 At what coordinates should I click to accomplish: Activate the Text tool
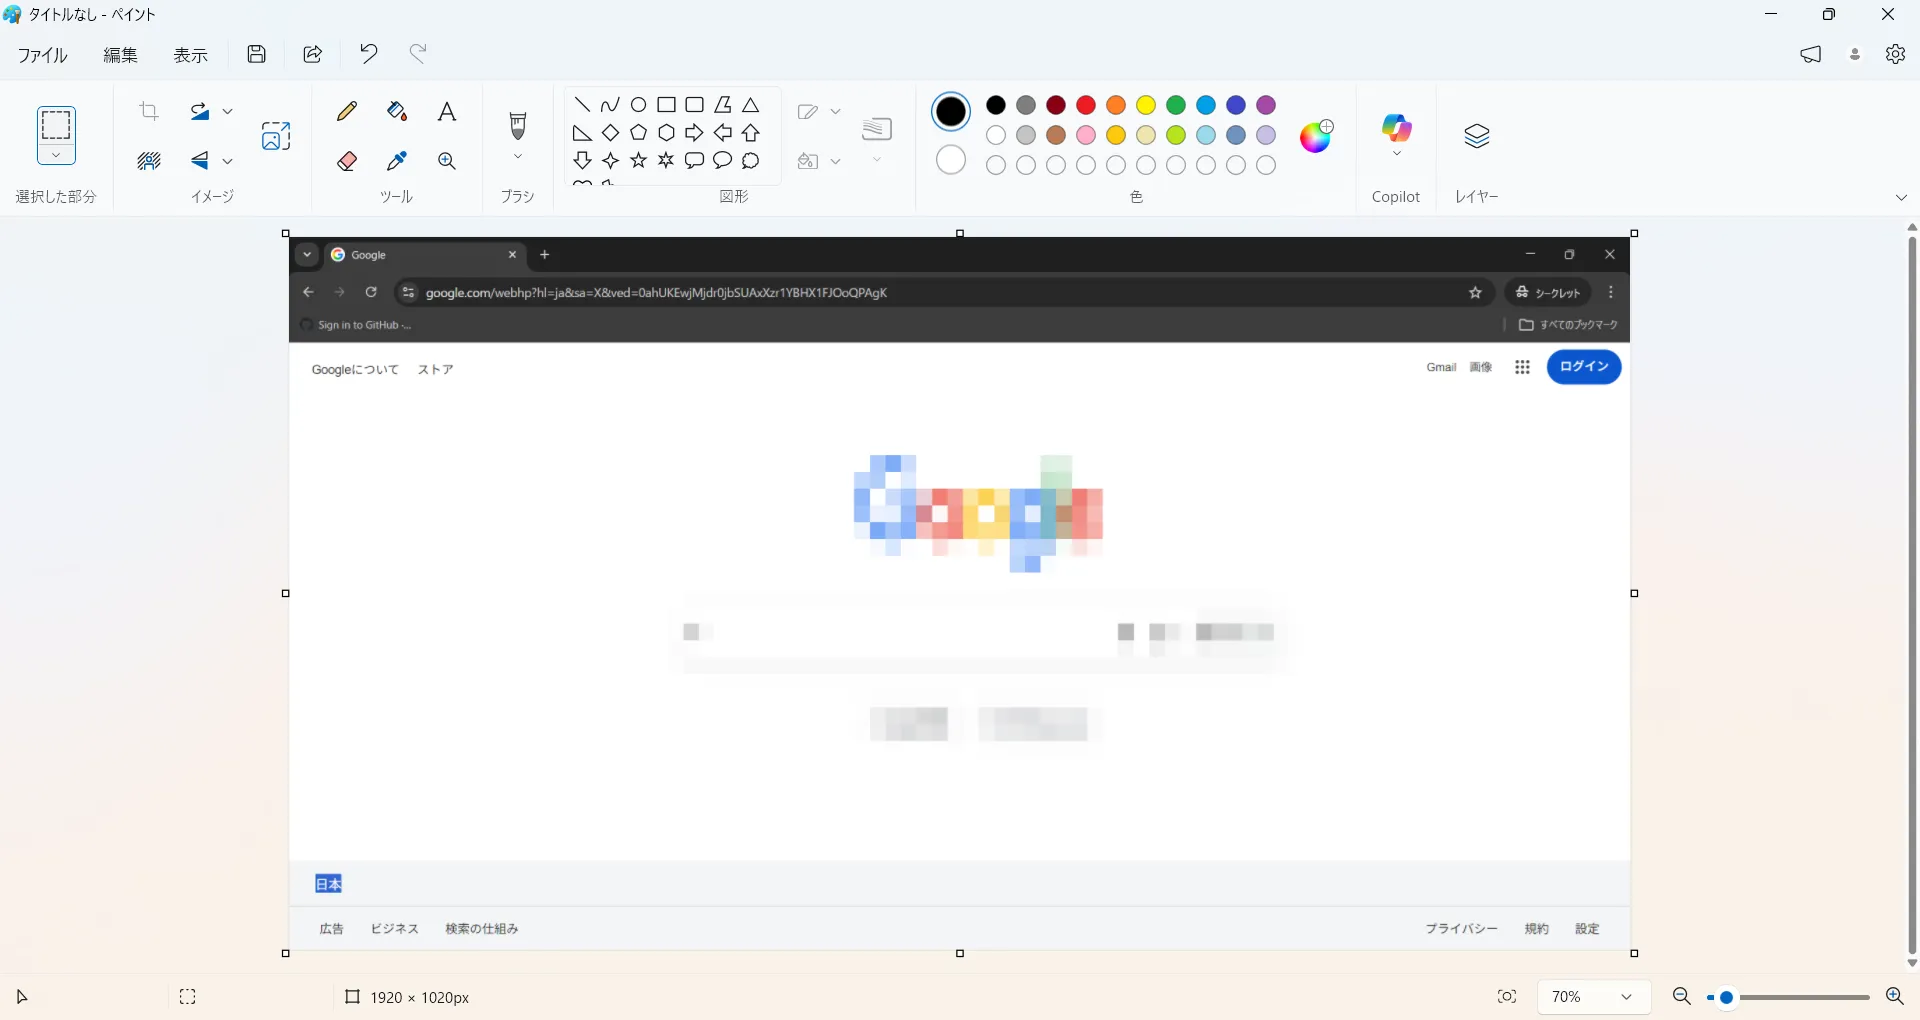447,111
